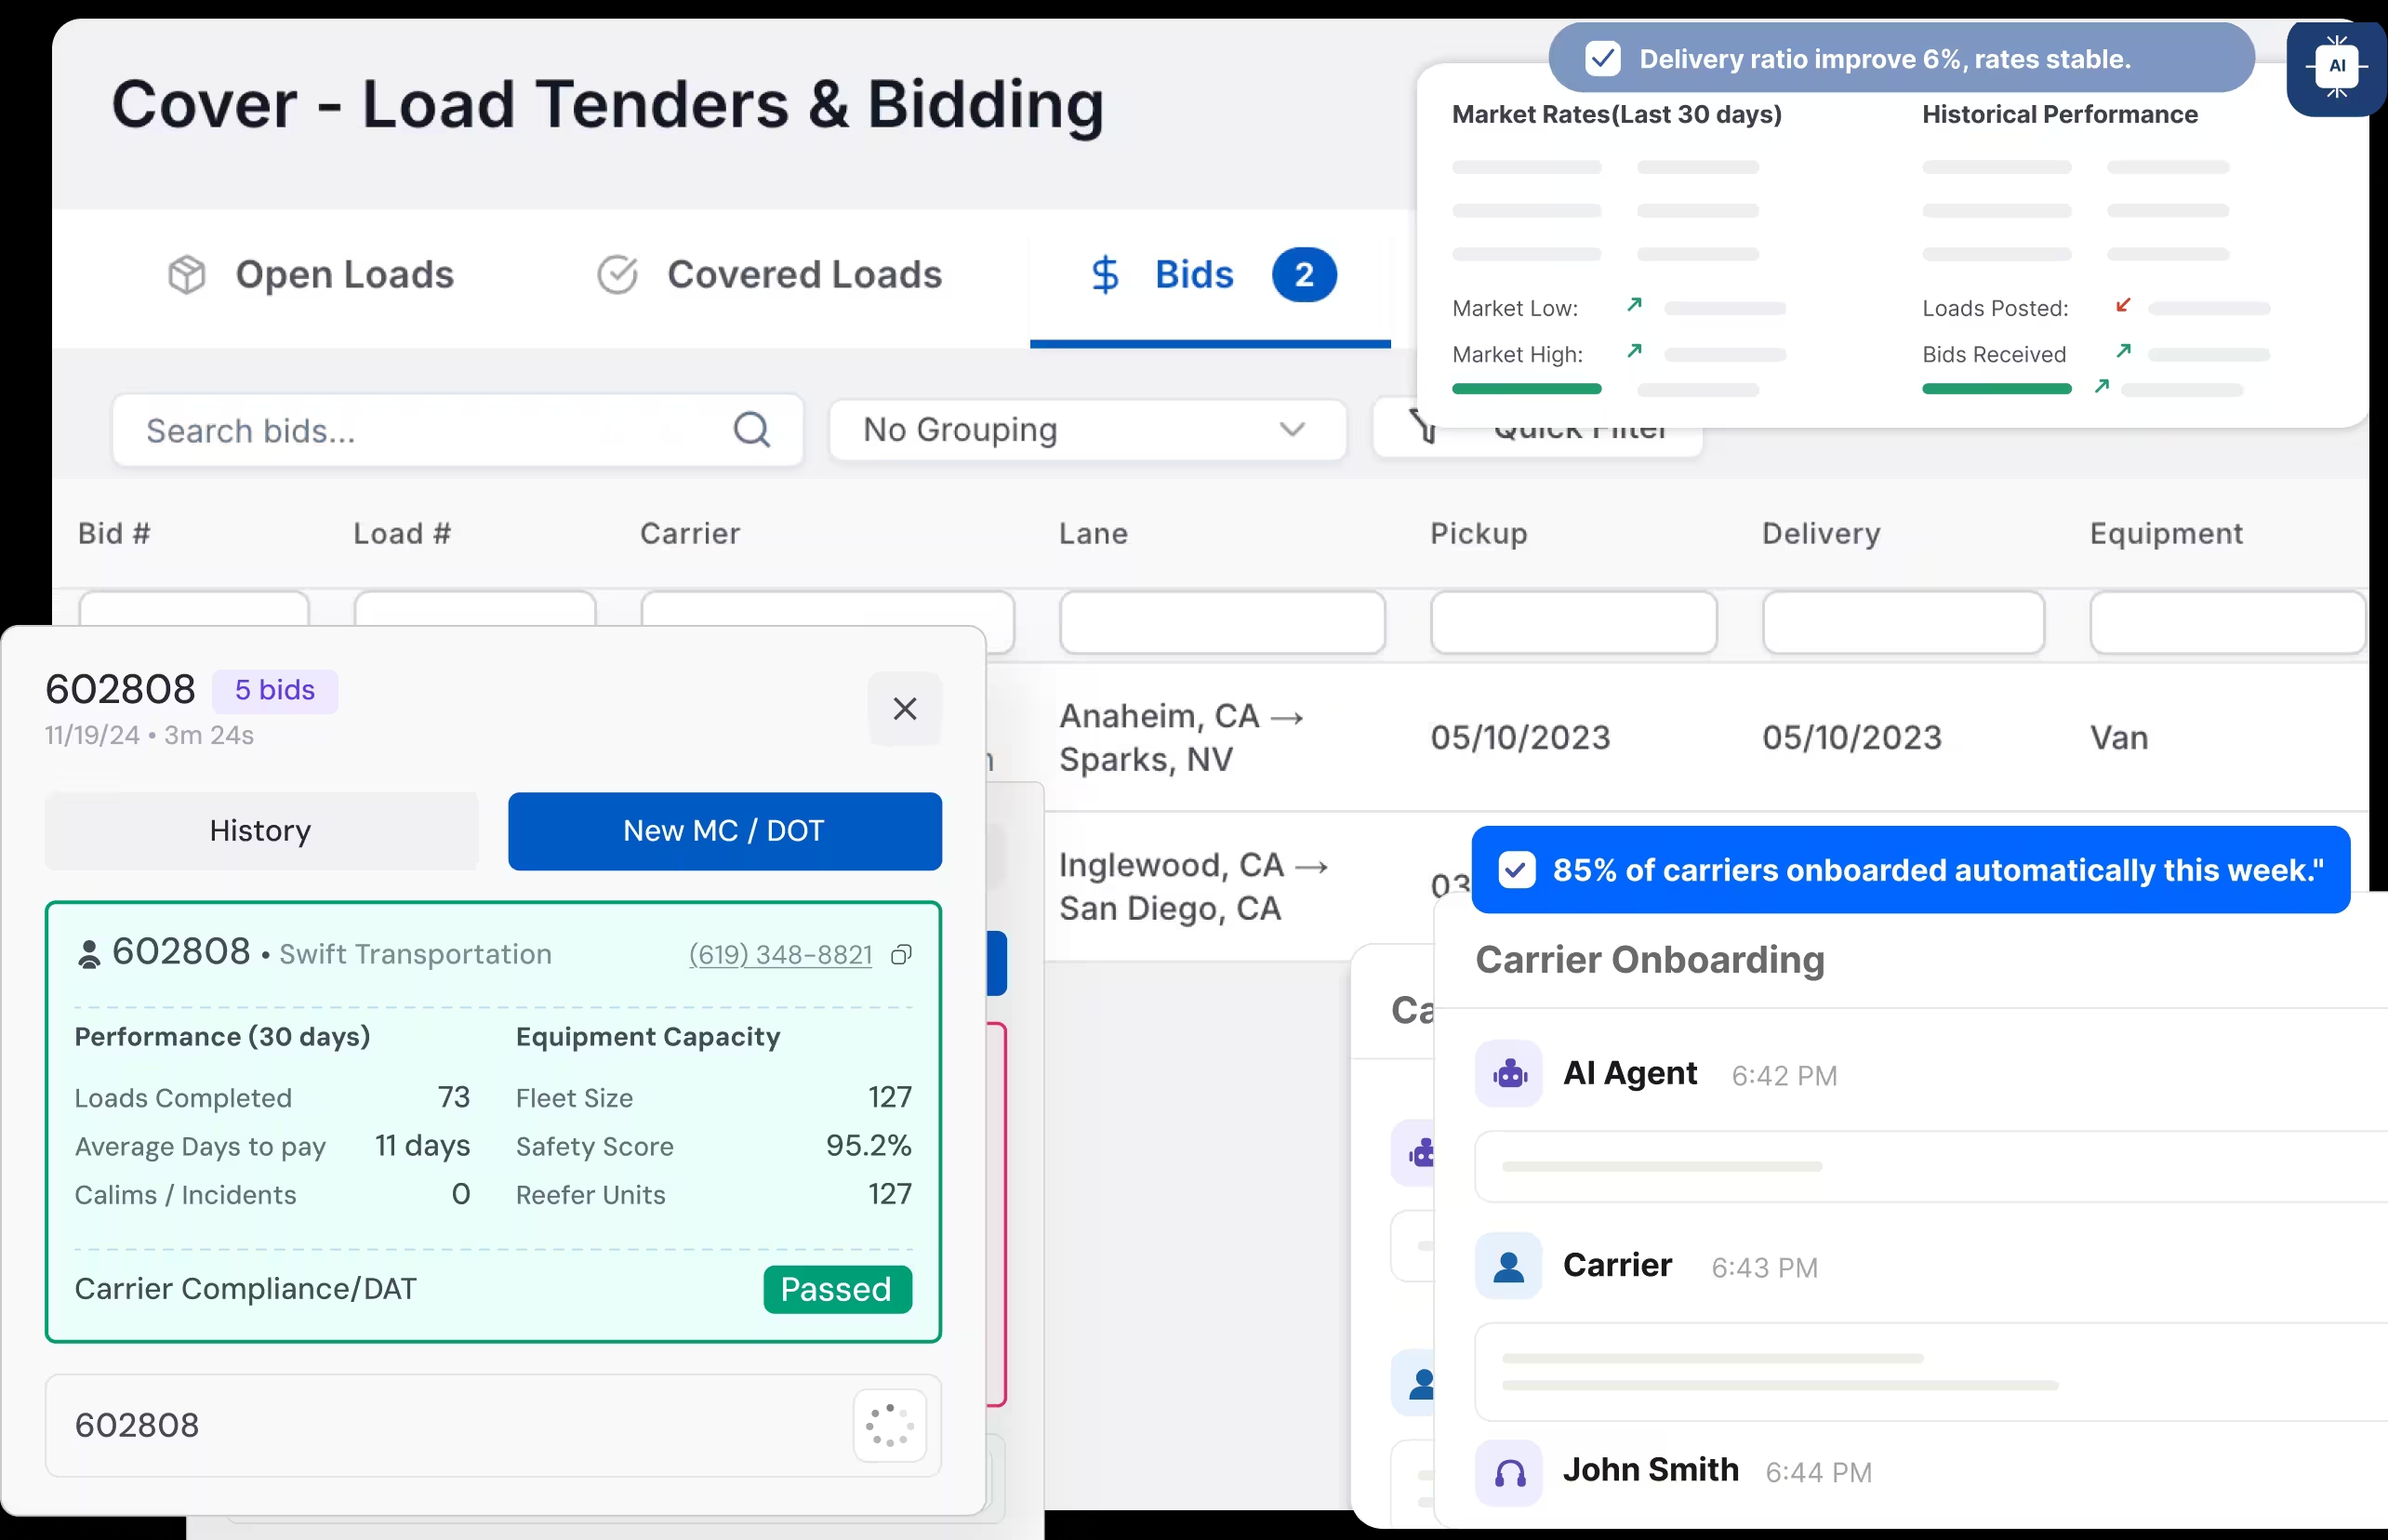Switch to the Open Loads tab
This screenshot has width=2388, height=1540.
311,275
